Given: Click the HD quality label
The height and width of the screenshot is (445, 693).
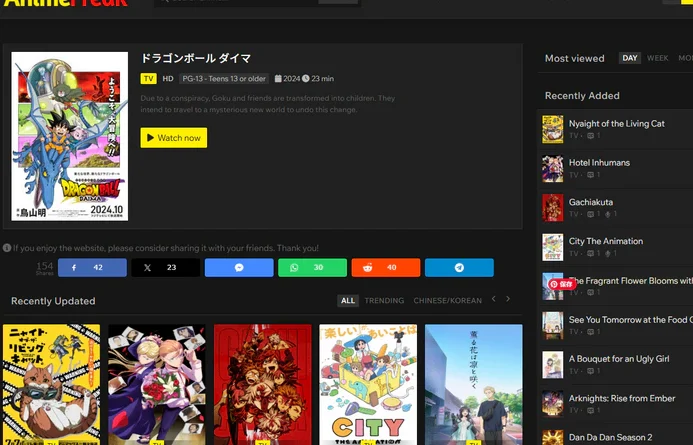Looking at the screenshot, I should [x=168, y=79].
